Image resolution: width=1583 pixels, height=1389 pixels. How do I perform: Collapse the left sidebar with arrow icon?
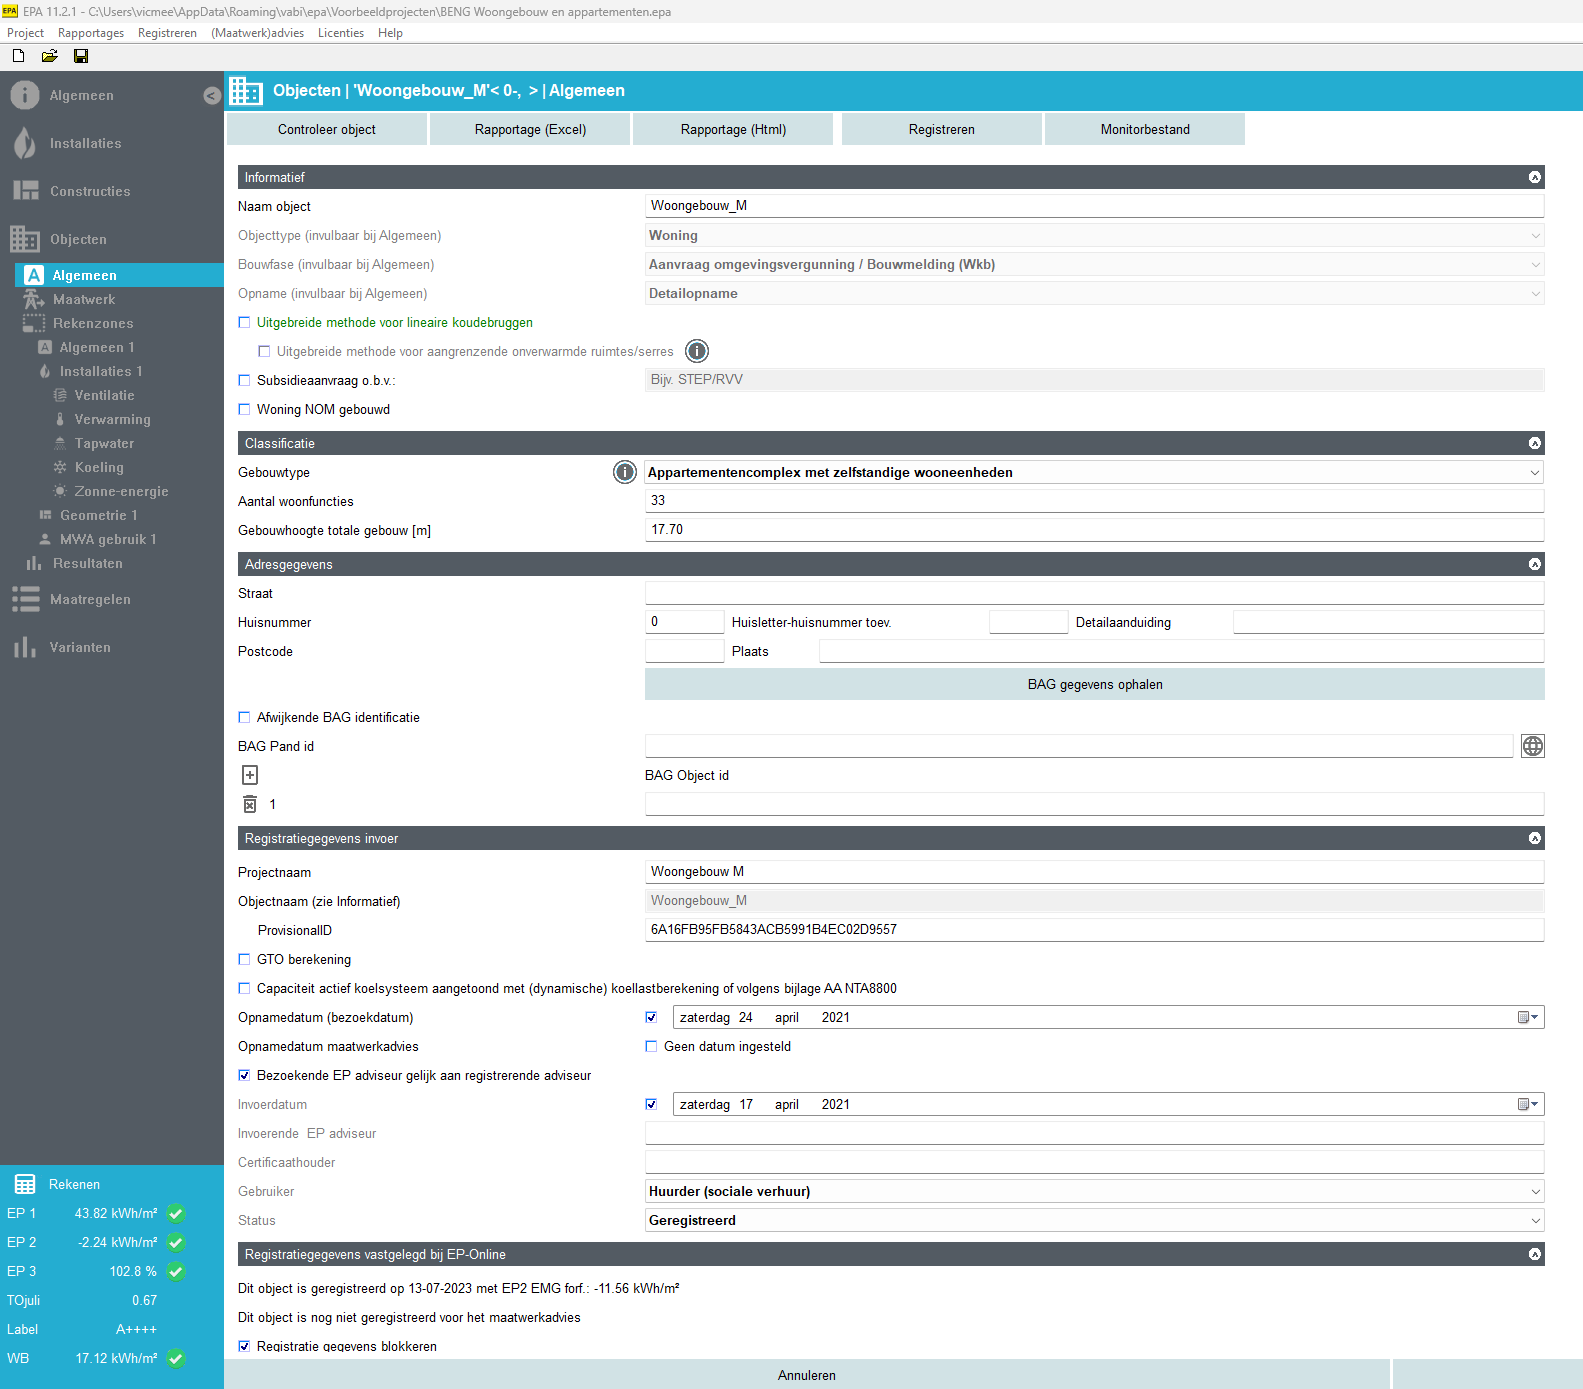pyautogui.click(x=211, y=96)
